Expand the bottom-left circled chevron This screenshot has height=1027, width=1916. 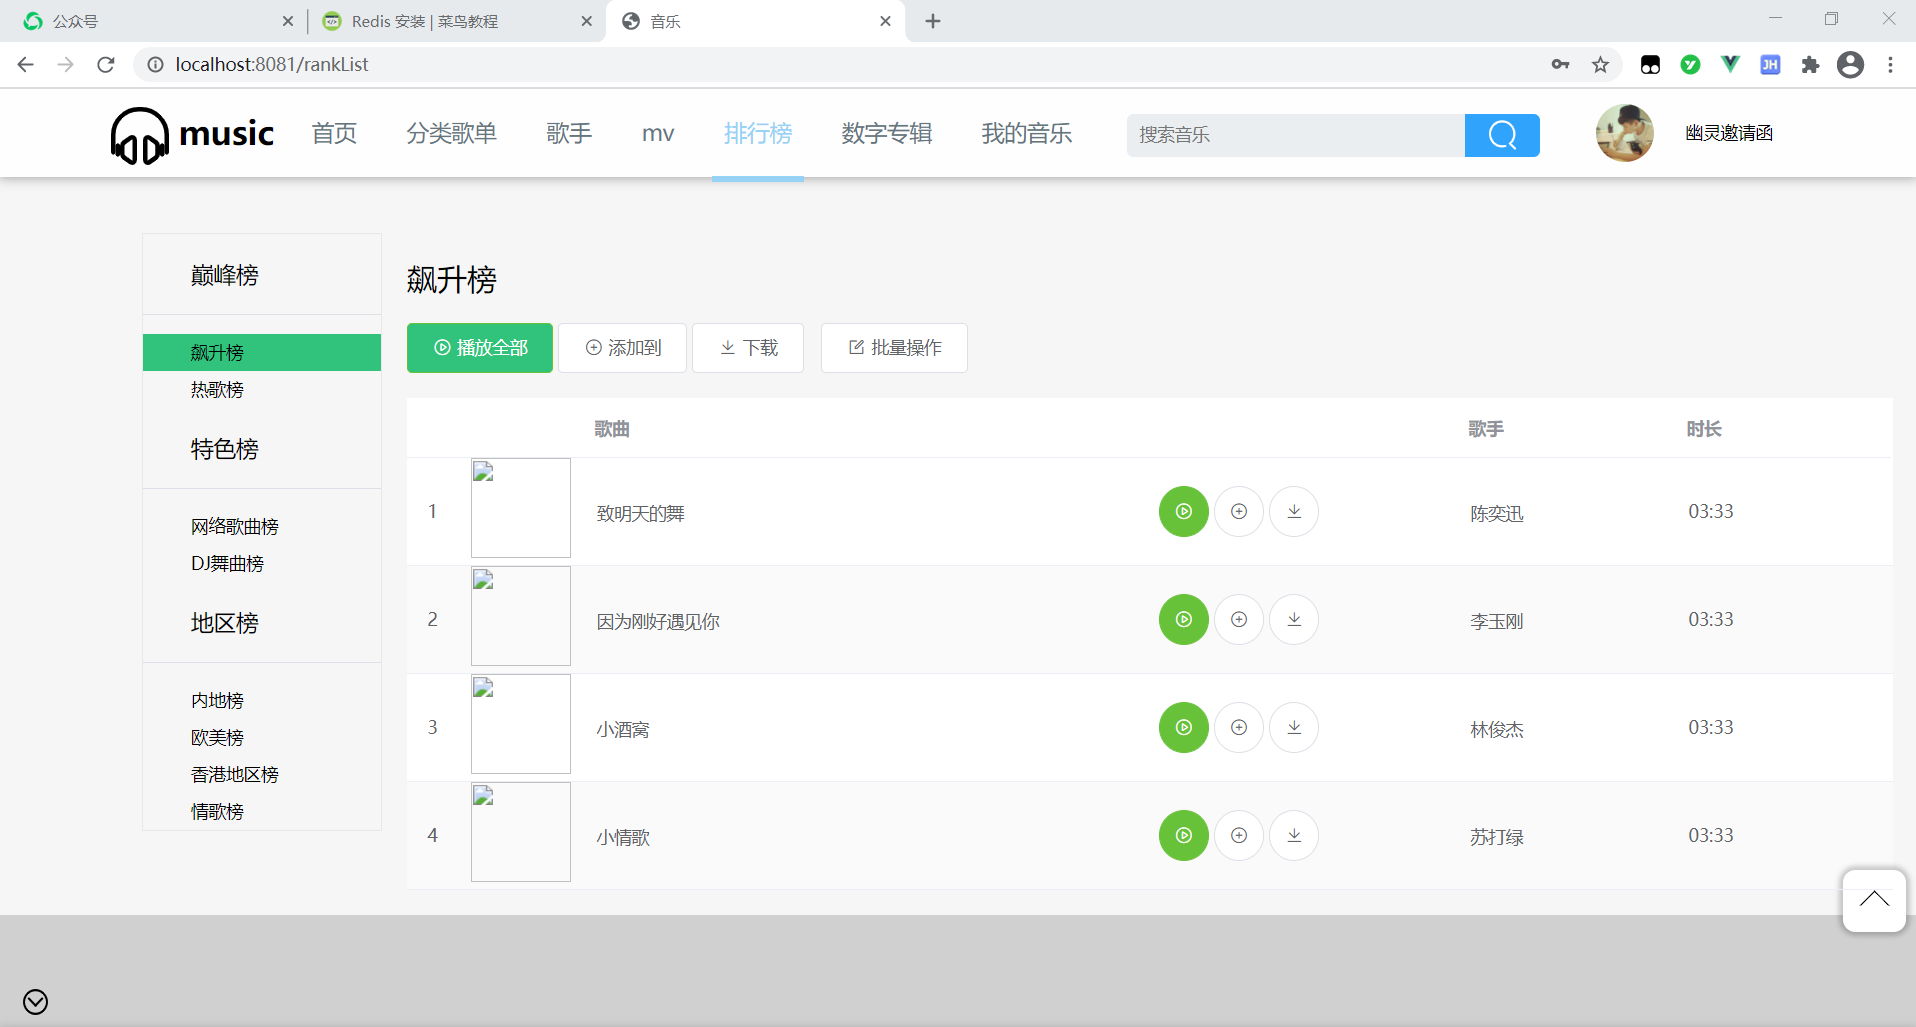click(x=35, y=1001)
